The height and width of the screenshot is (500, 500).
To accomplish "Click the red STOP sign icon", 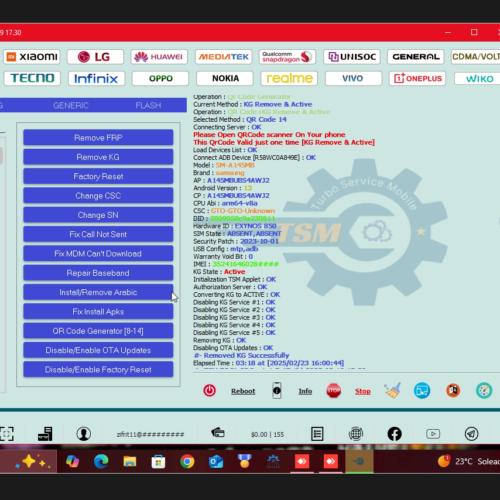I will click(334, 390).
